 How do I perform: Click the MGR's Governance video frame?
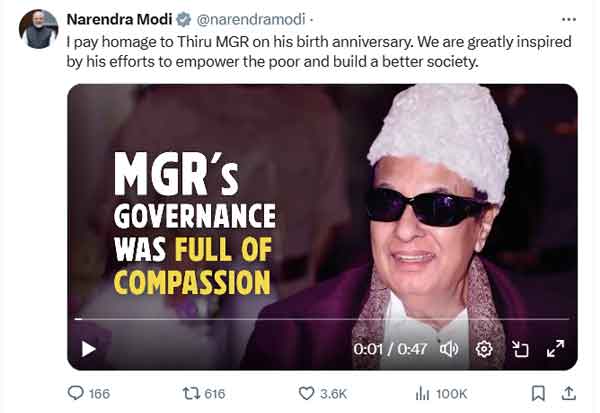(321, 200)
